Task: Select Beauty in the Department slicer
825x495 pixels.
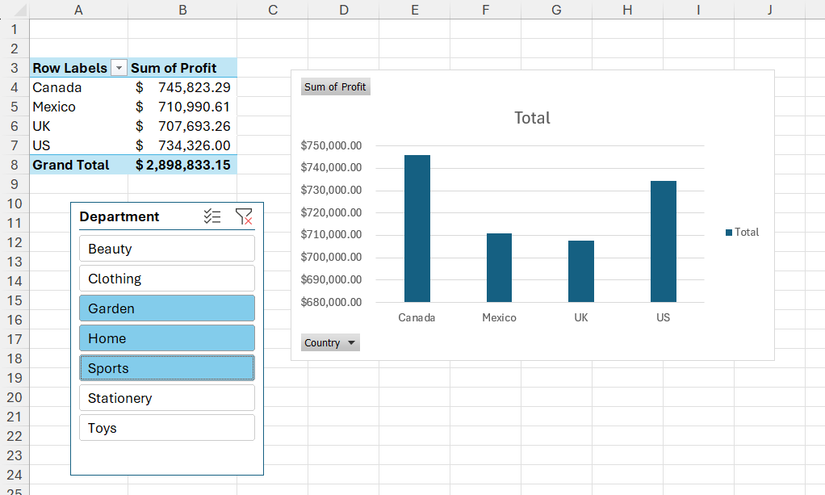Action: point(167,249)
